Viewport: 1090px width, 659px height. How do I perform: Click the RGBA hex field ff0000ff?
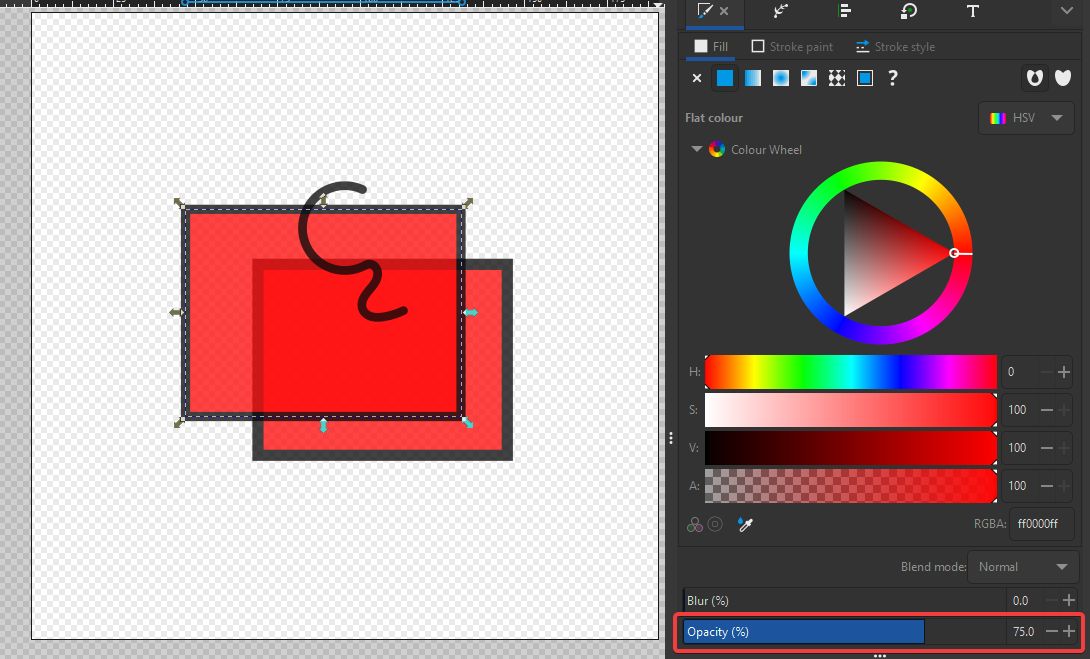click(1041, 523)
